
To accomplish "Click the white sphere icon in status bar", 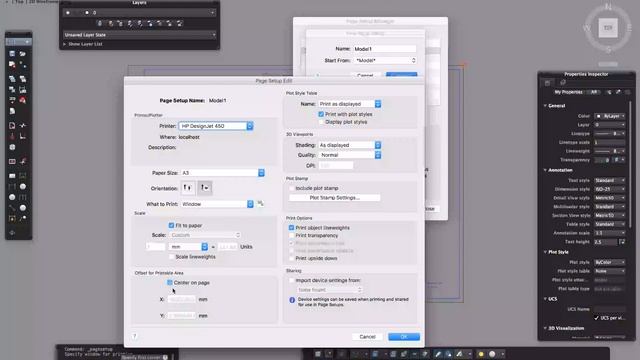I will 492,354.
